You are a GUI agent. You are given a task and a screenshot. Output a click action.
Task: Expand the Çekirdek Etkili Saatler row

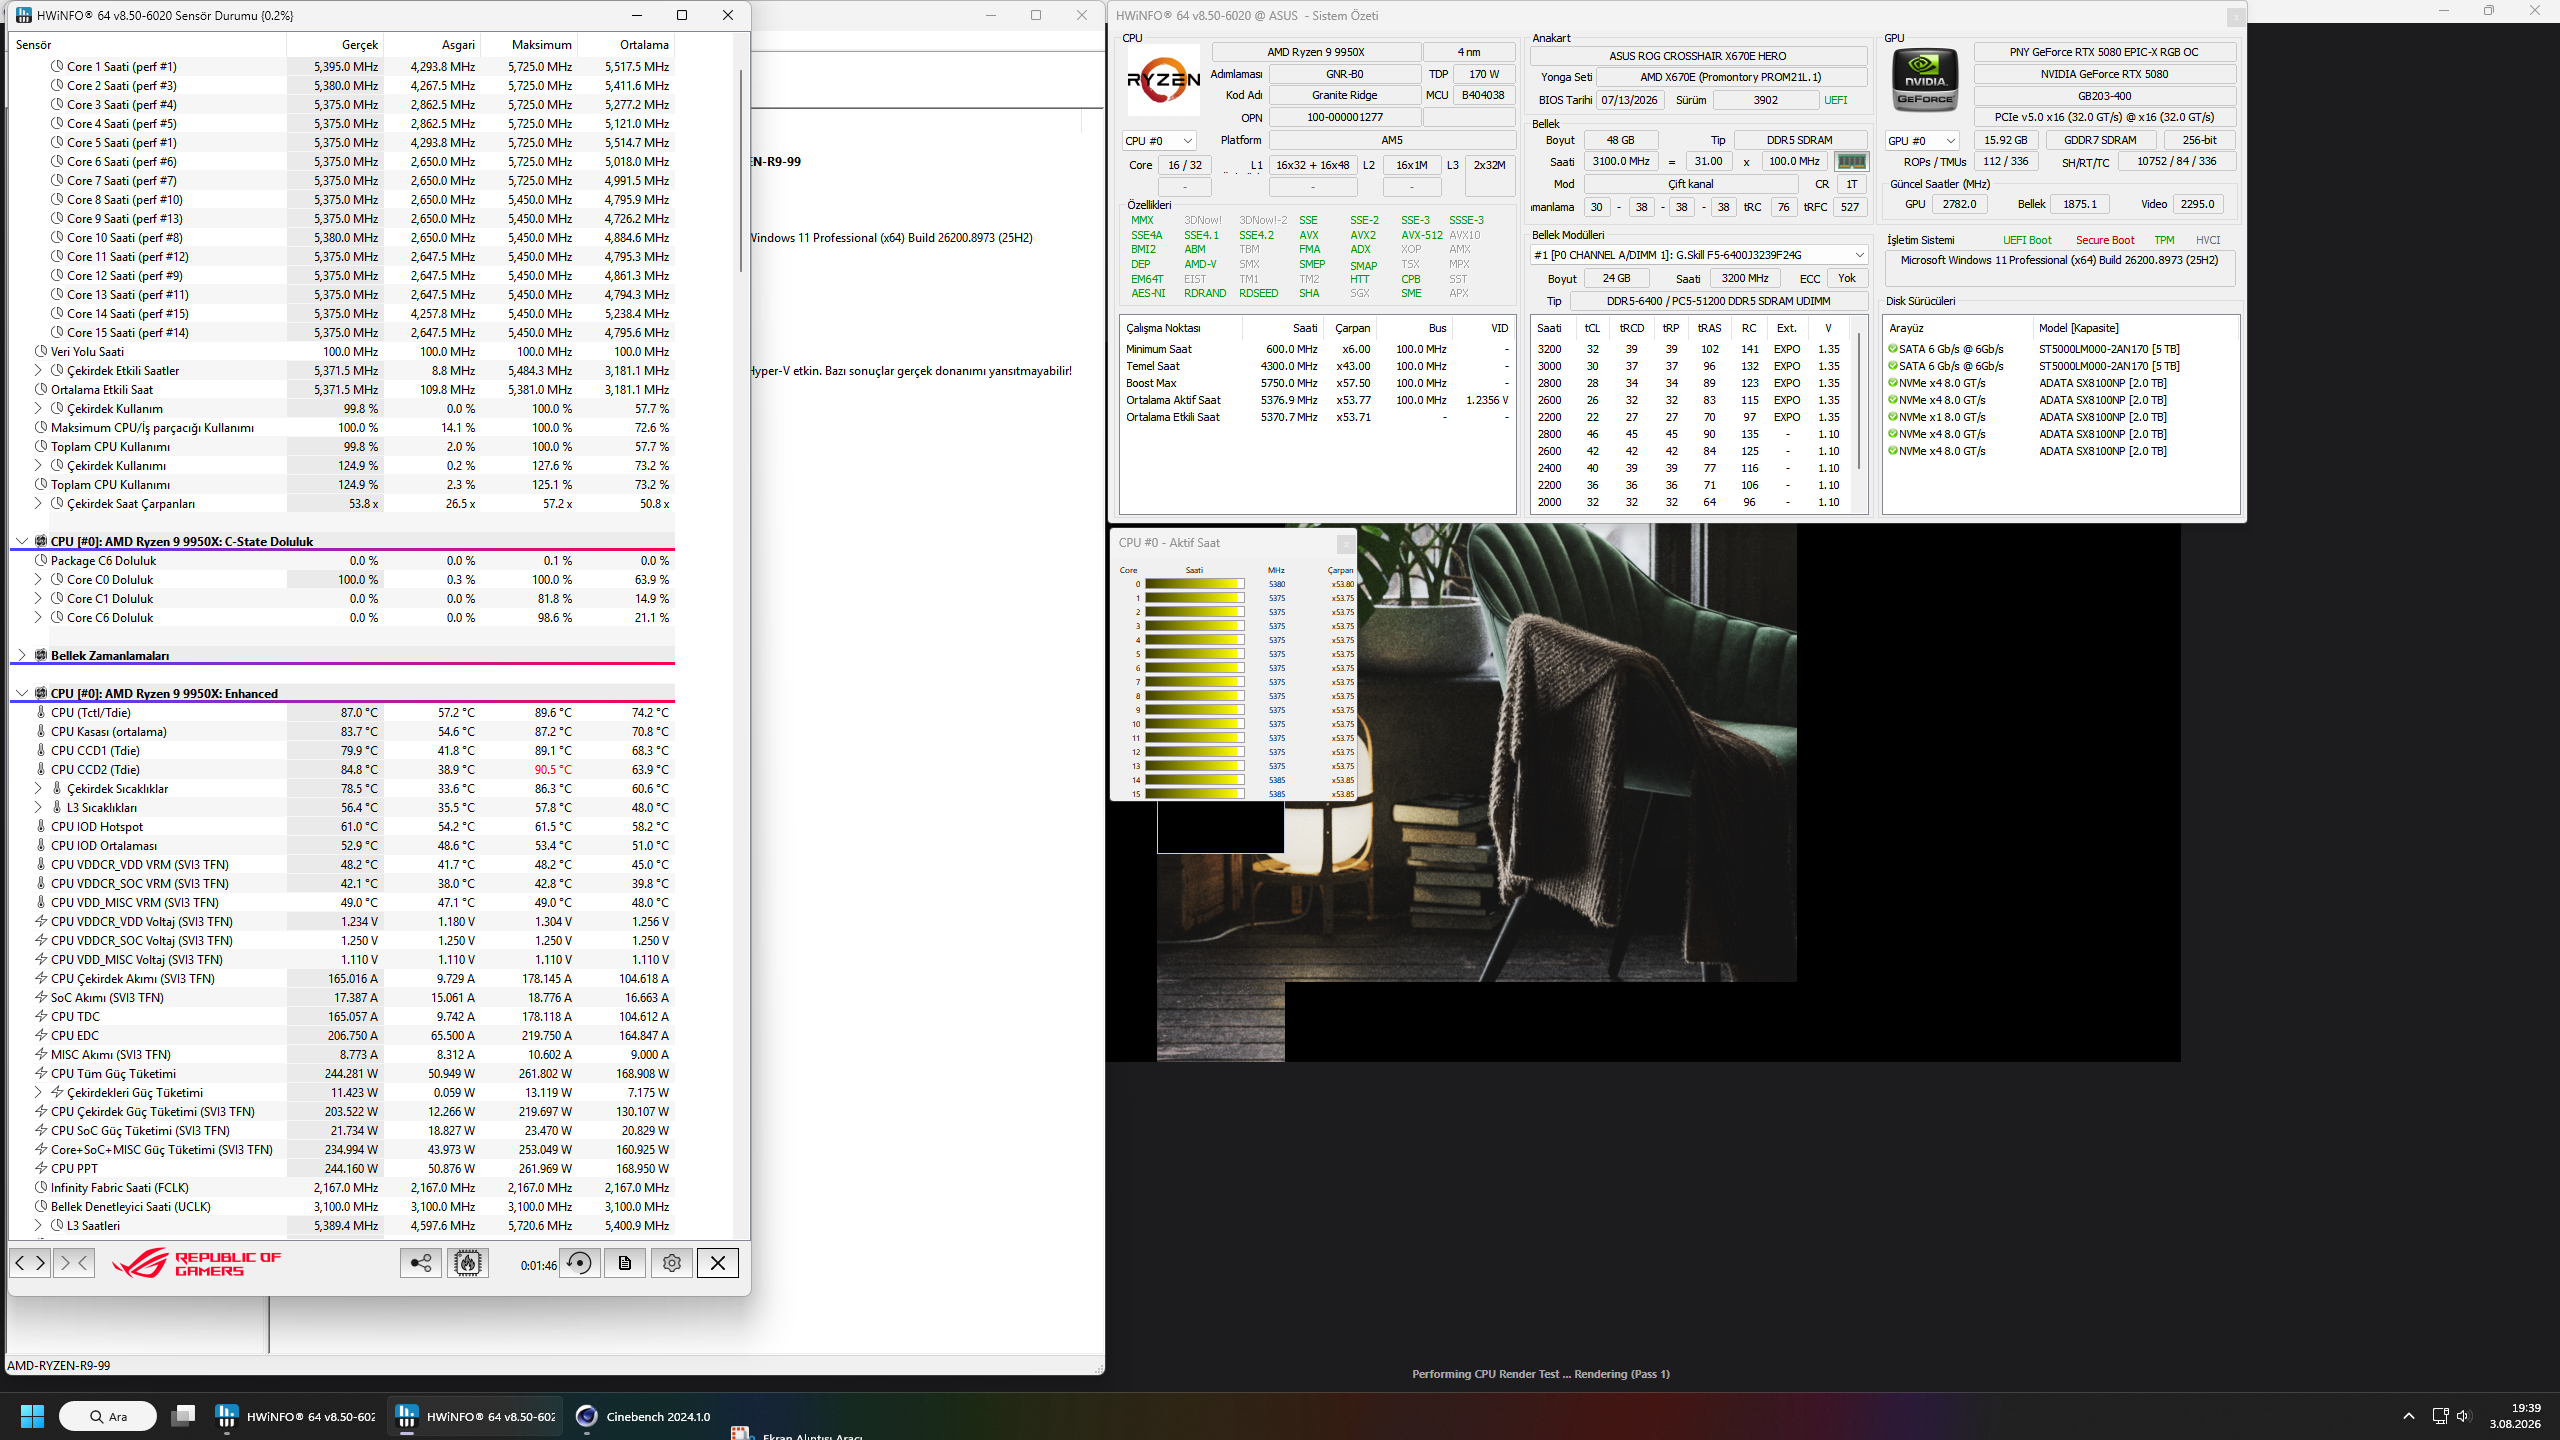tap(38, 371)
